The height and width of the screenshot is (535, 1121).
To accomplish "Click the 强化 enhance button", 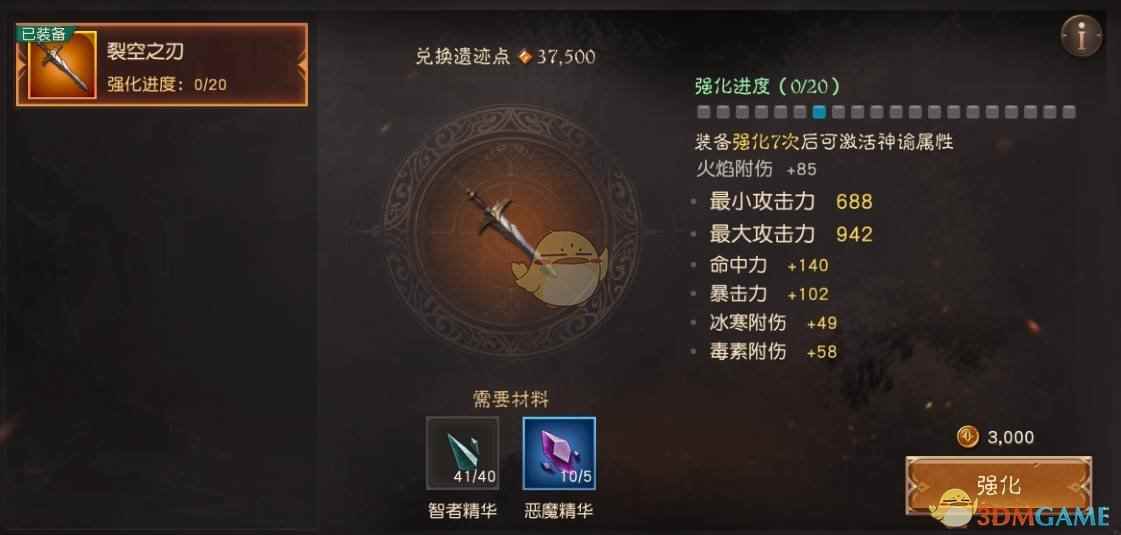I will coord(999,486).
